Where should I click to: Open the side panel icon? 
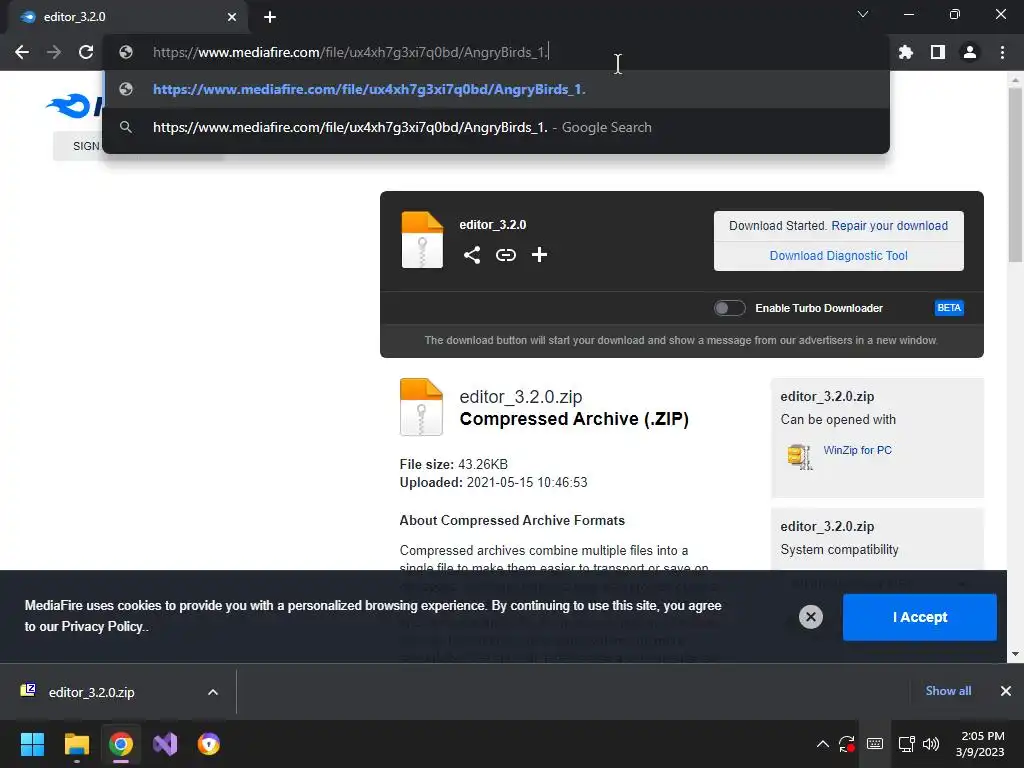[x=938, y=52]
